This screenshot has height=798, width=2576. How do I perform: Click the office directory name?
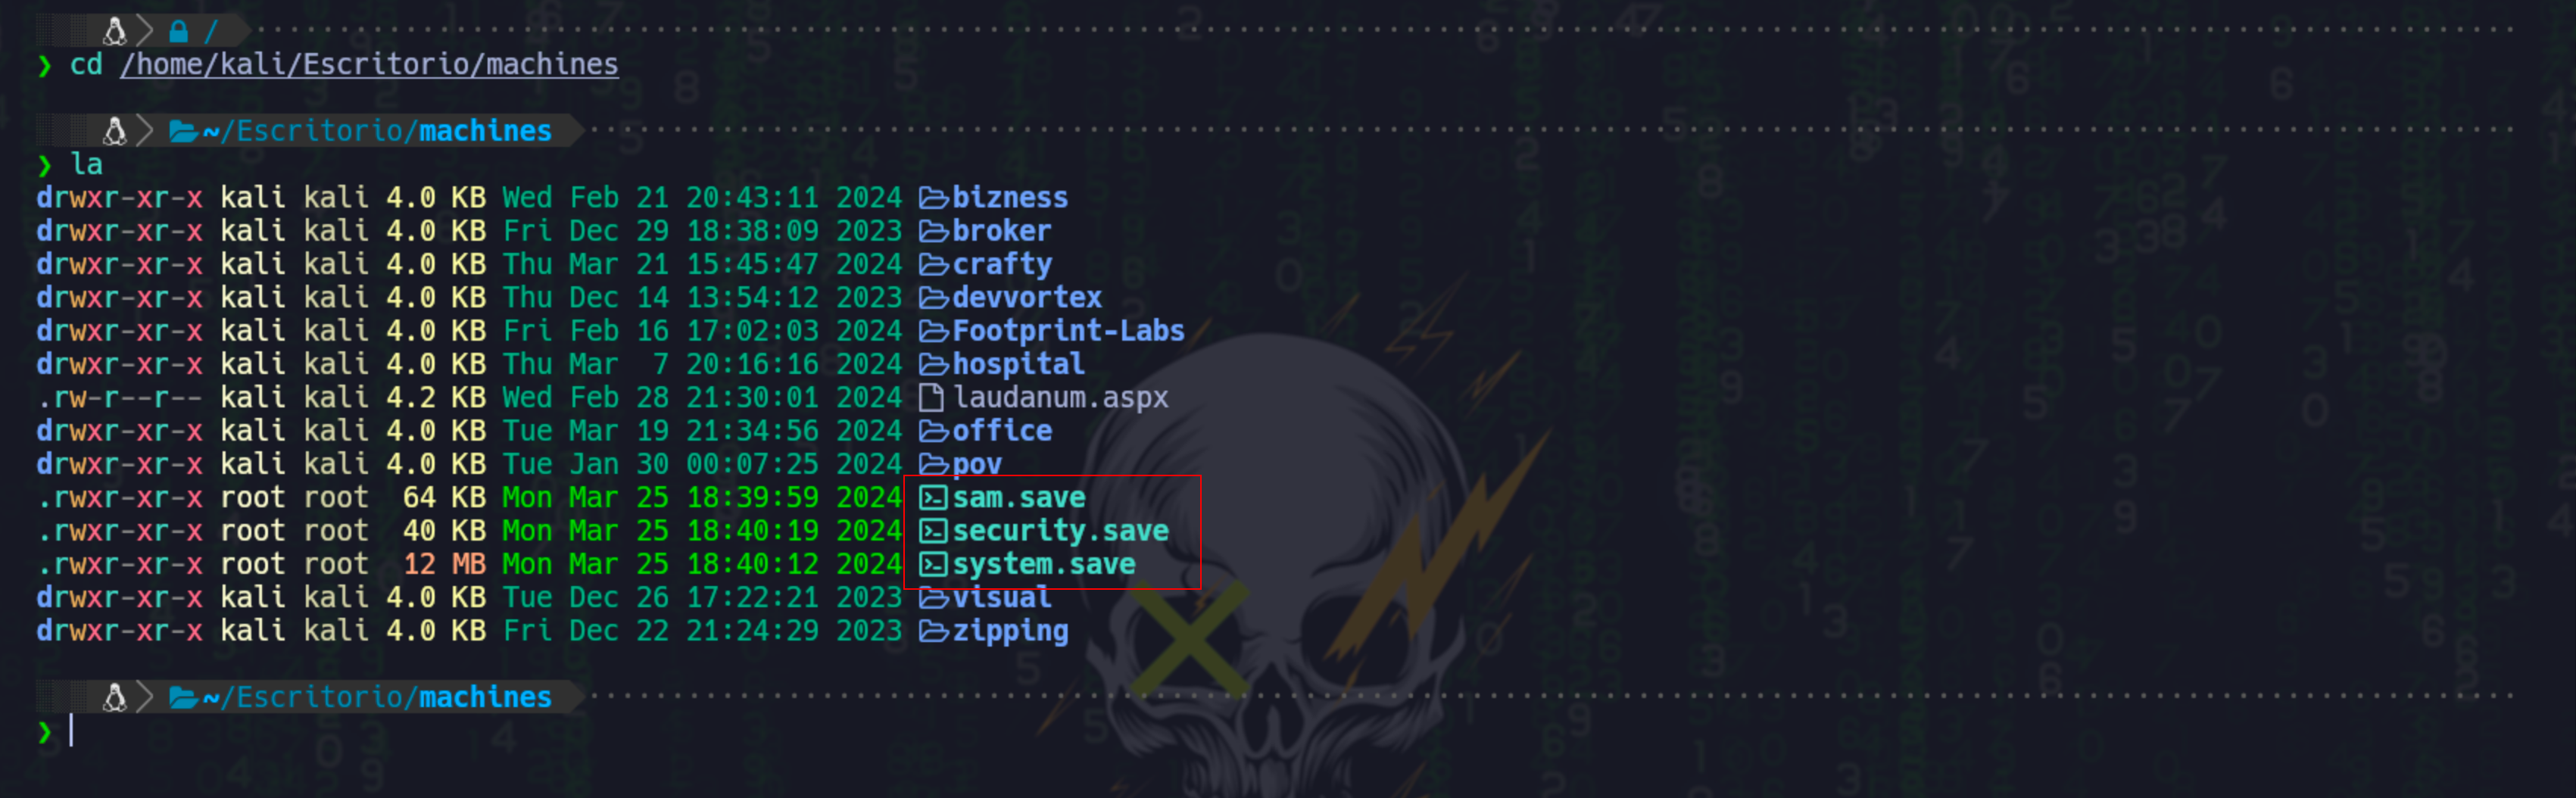pyautogui.click(x=1002, y=431)
